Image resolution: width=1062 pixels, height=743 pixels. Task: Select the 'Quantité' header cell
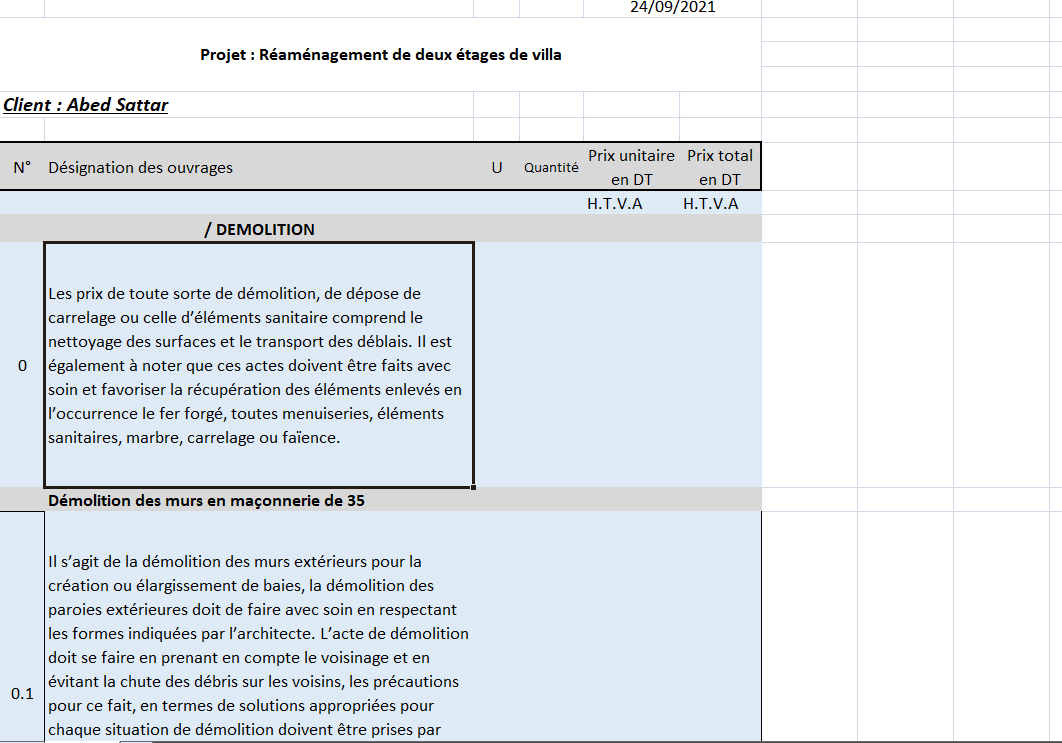[x=551, y=167]
